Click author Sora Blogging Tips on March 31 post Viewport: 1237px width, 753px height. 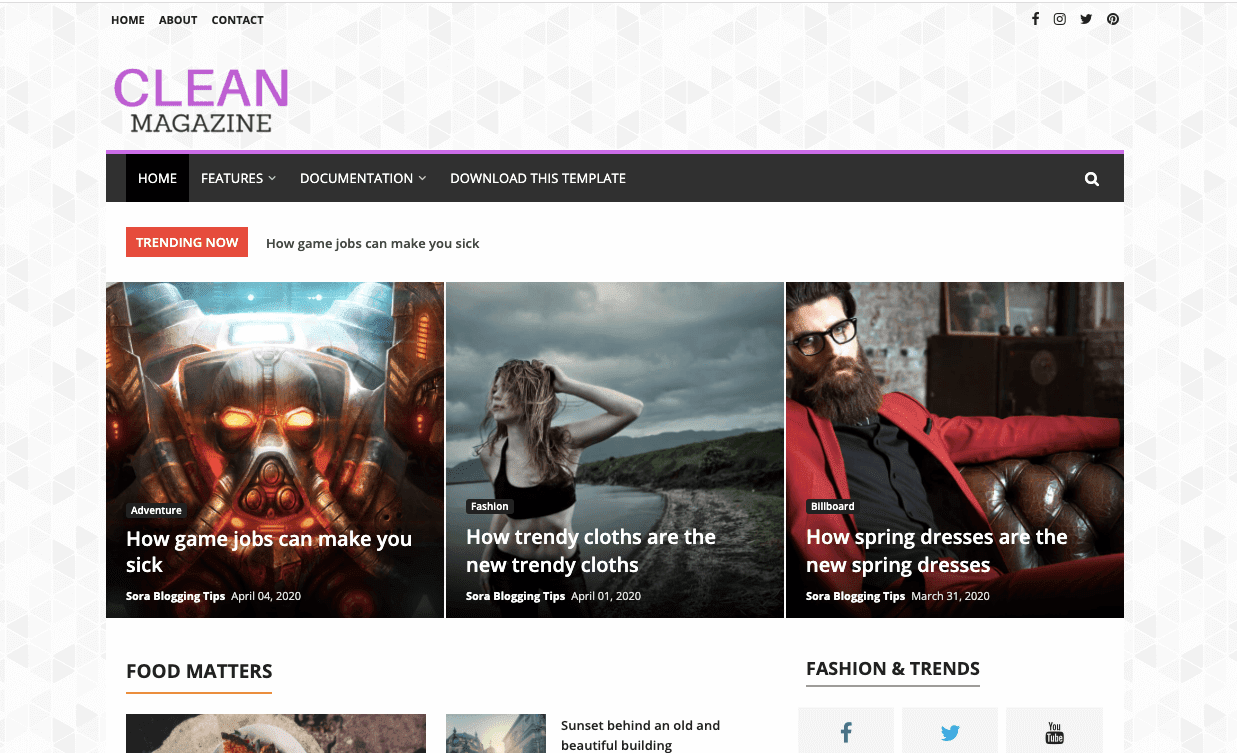pyautogui.click(x=855, y=596)
